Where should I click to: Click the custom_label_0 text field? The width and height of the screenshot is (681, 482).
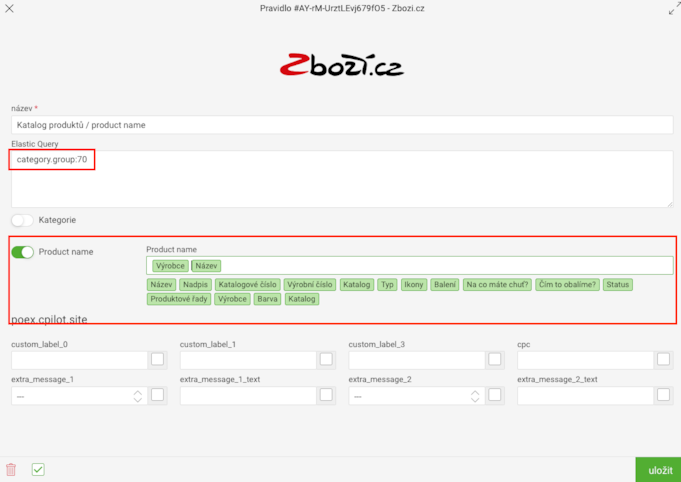pyautogui.click(x=79, y=360)
